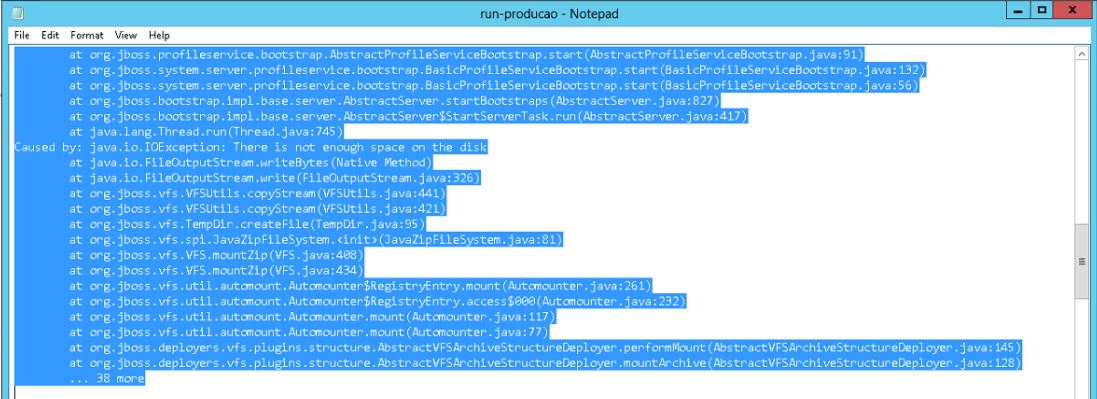
Task: Click the 'mountArchive' stack trace line
Action: 545,363
